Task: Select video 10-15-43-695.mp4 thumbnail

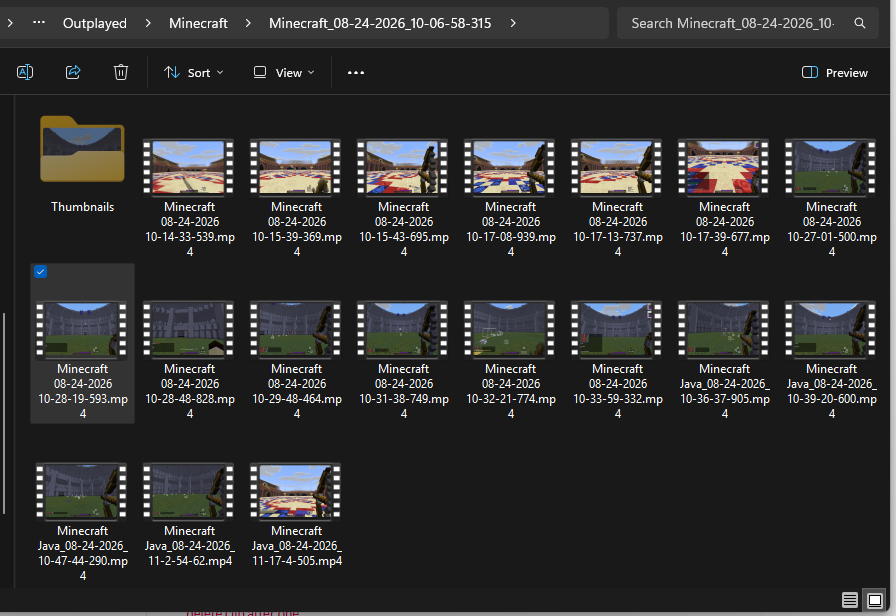Action: pos(402,167)
